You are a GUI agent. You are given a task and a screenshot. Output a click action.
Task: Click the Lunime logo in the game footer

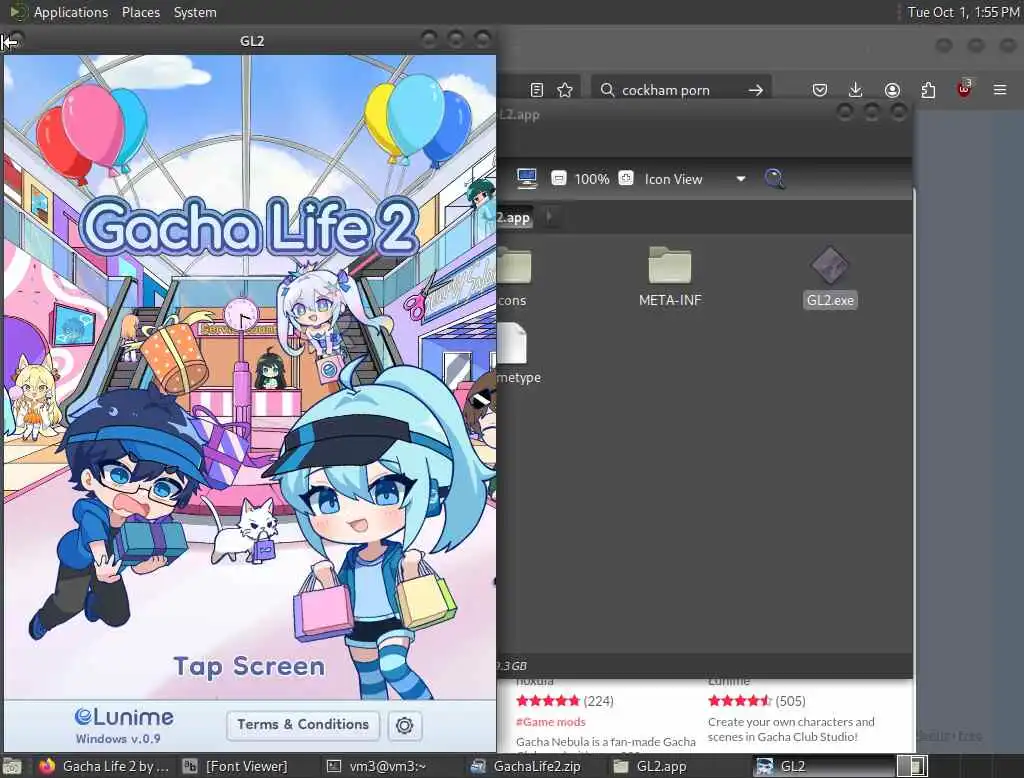point(123,717)
